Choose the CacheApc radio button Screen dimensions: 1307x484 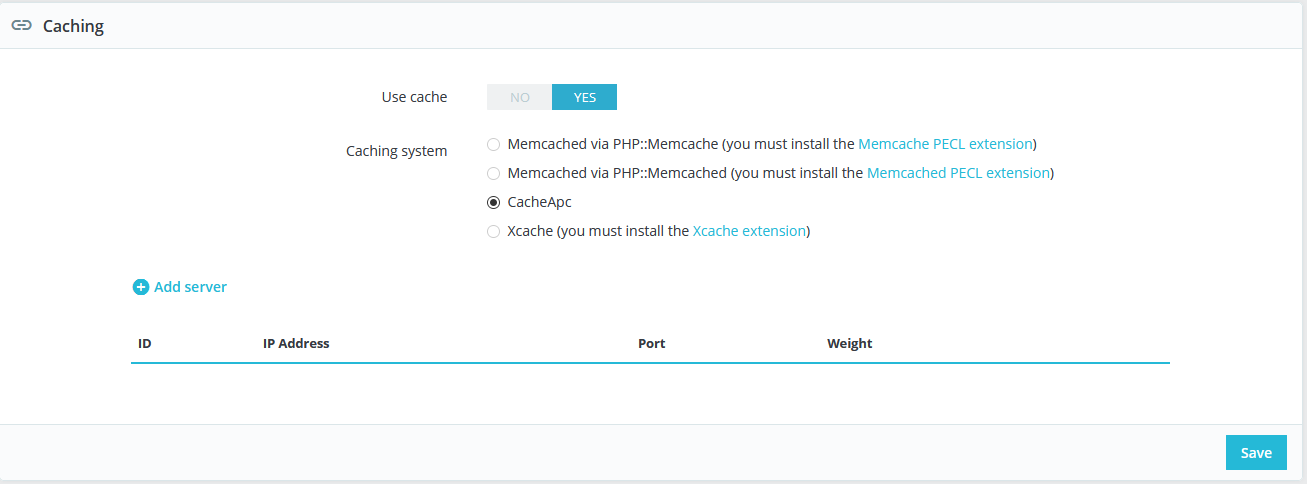point(493,202)
